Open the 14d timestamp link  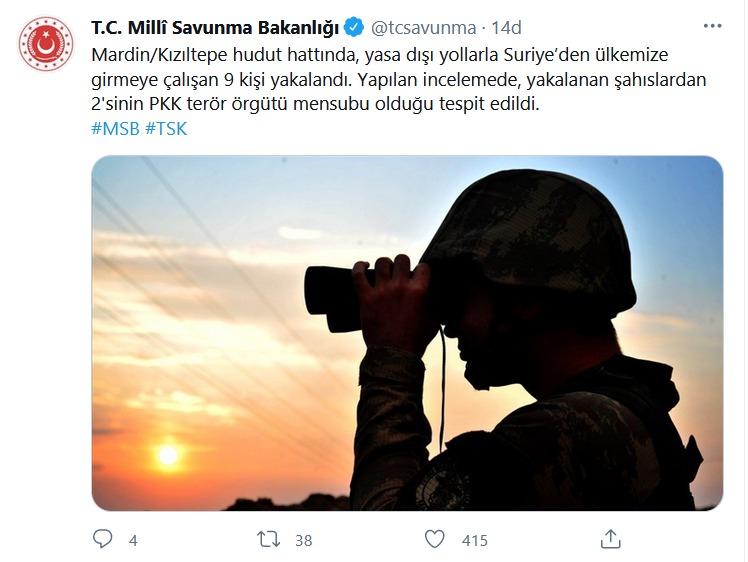point(506,28)
